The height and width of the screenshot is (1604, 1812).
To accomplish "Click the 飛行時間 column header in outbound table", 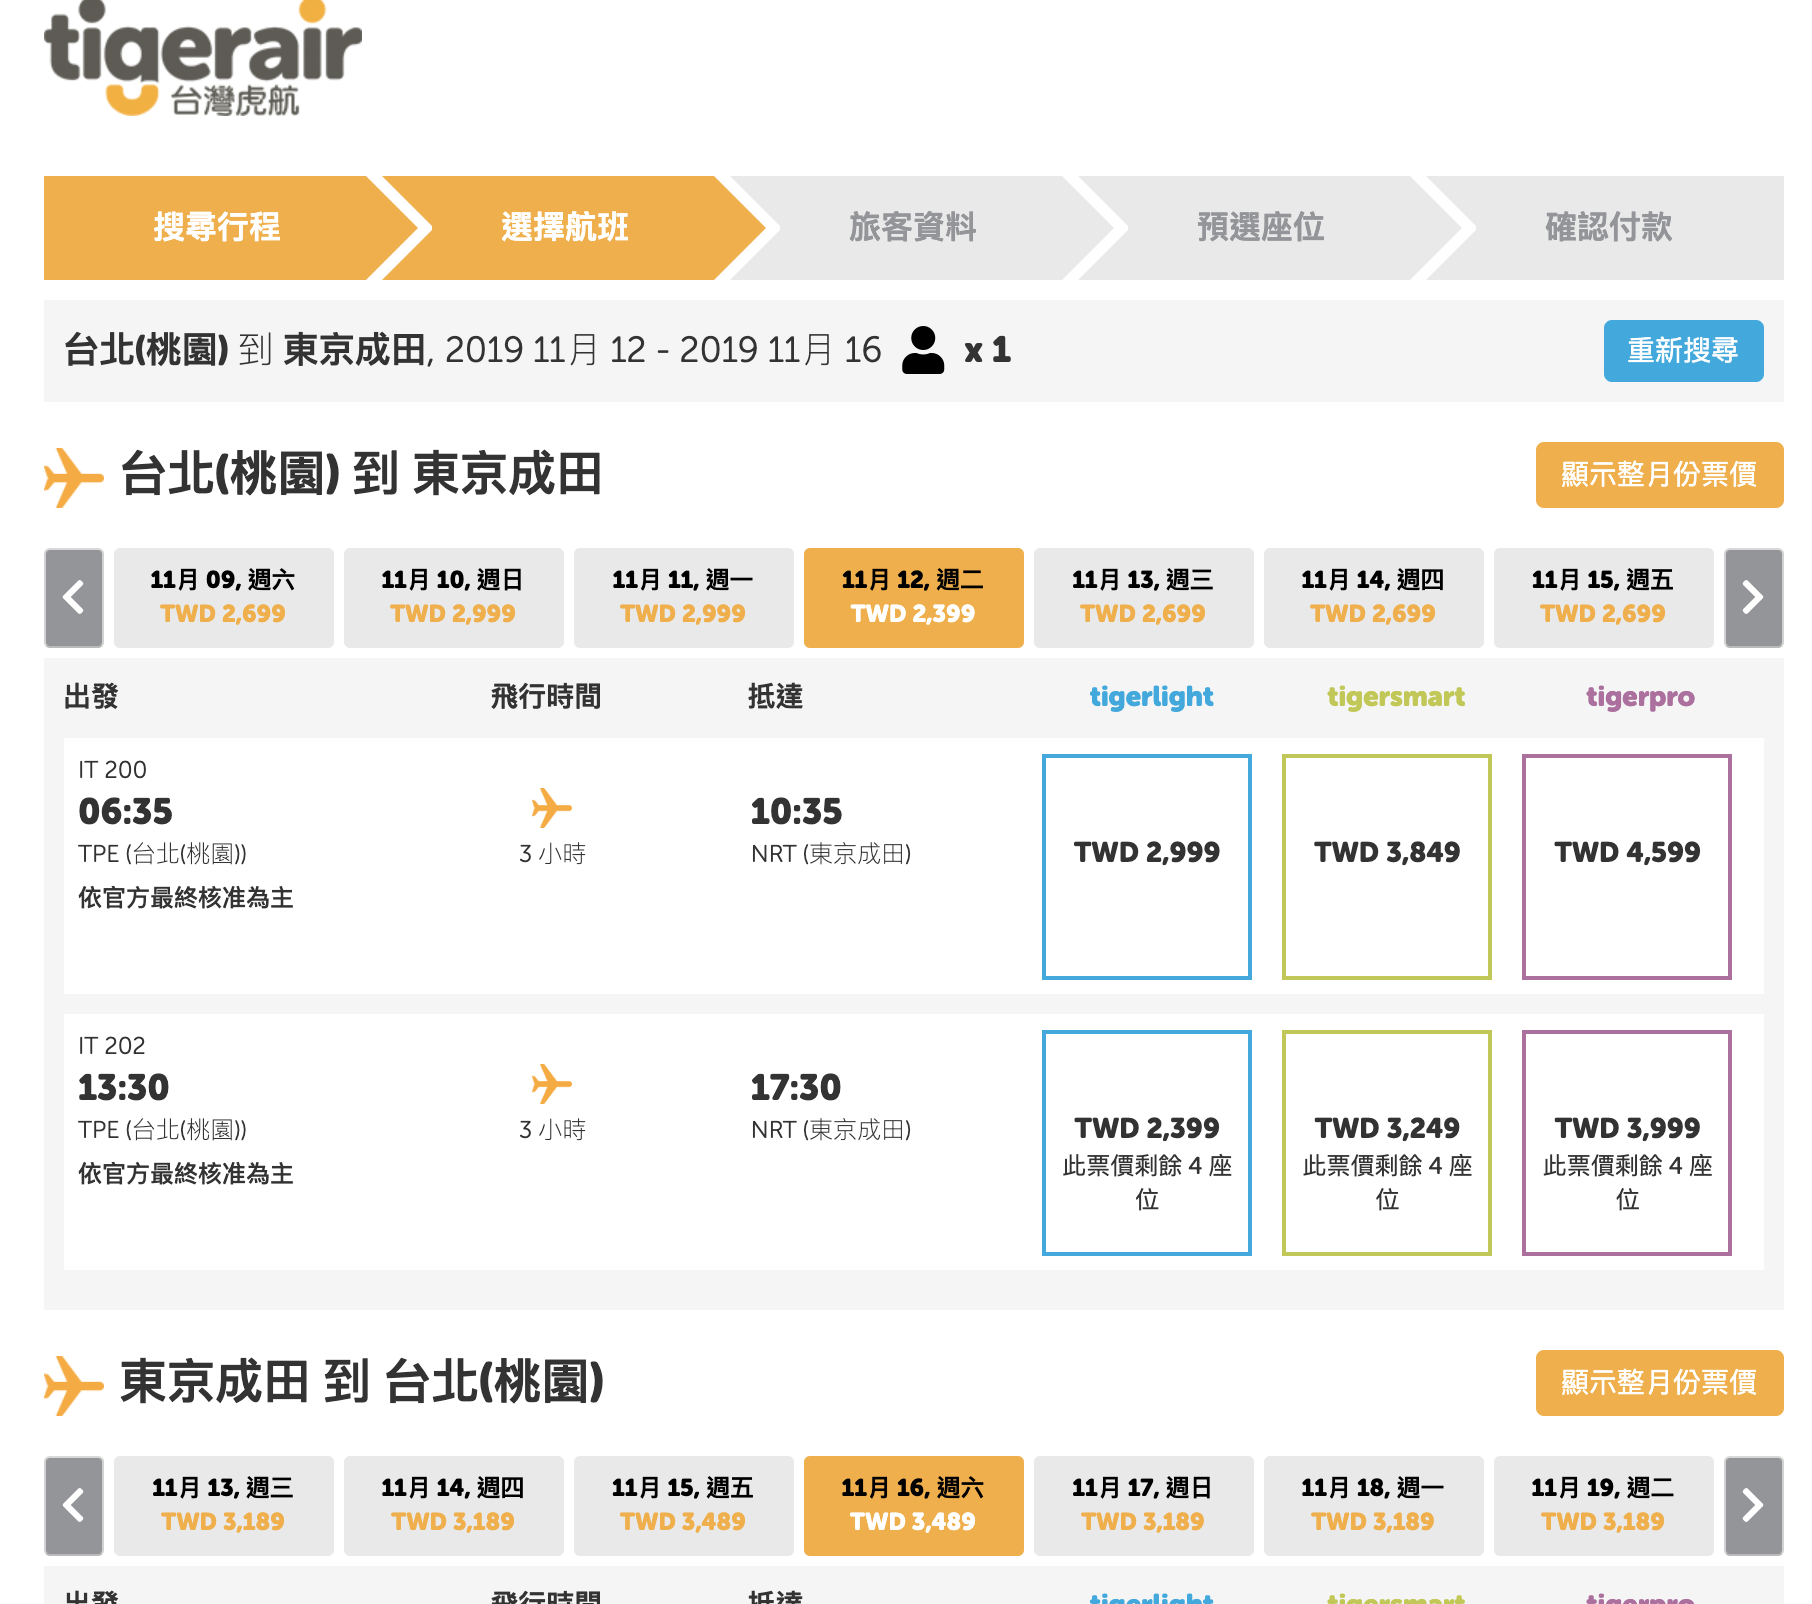I will point(546,697).
